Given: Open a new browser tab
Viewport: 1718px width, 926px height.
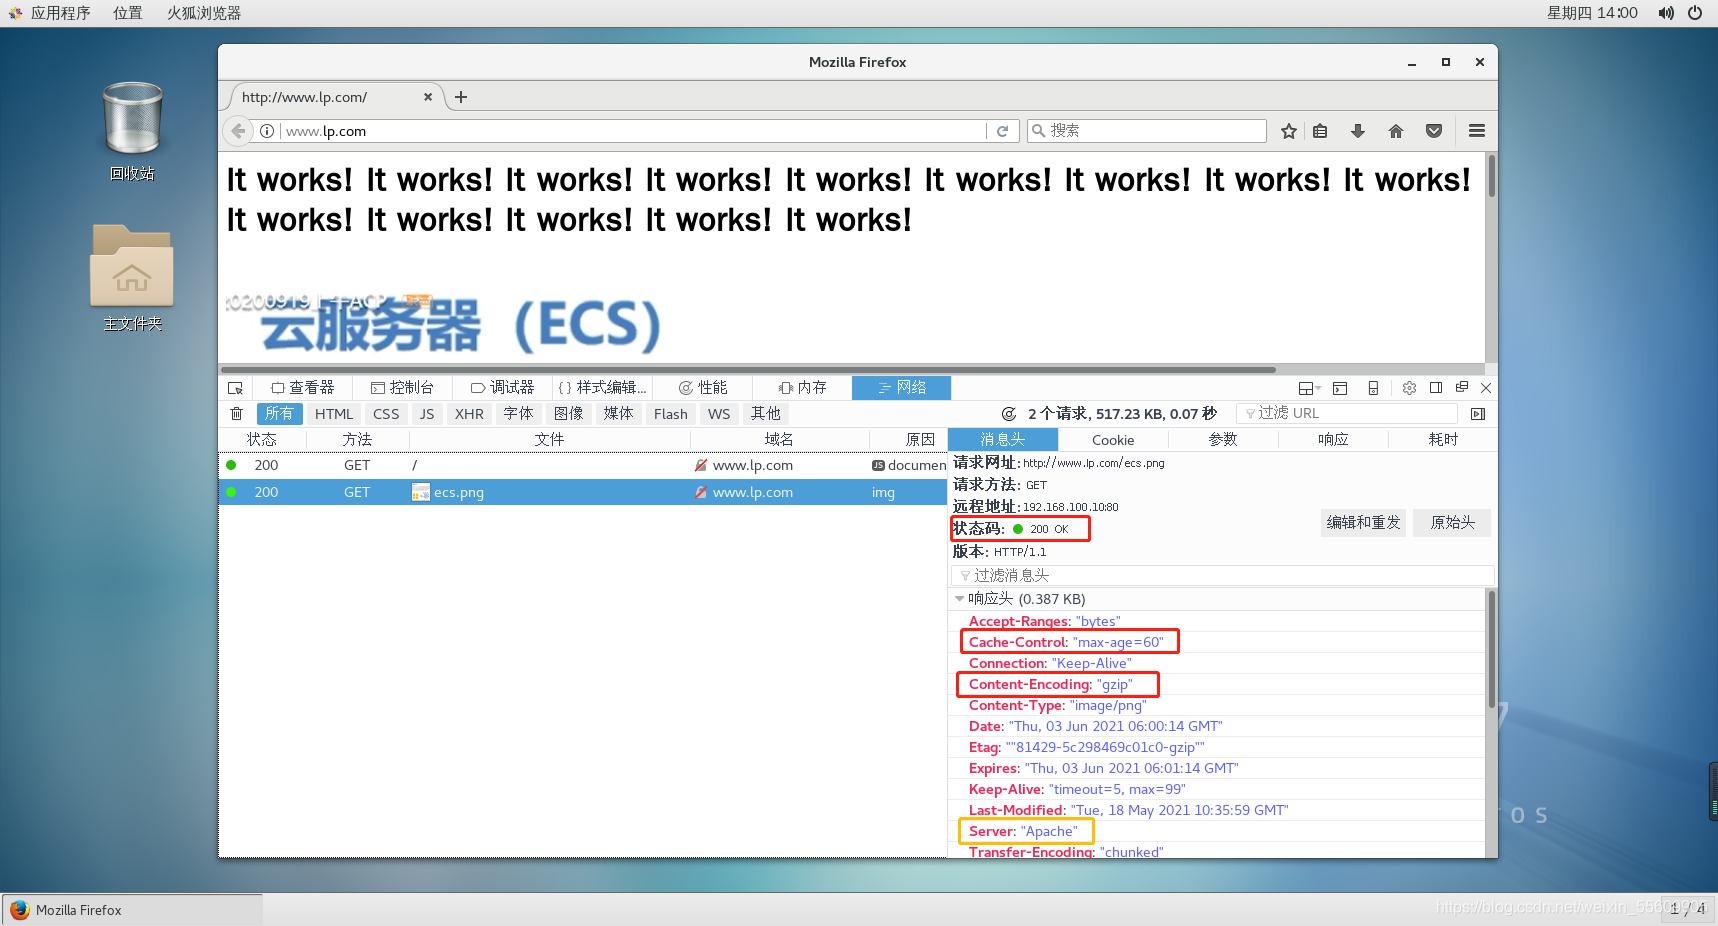Looking at the screenshot, I should [x=461, y=97].
